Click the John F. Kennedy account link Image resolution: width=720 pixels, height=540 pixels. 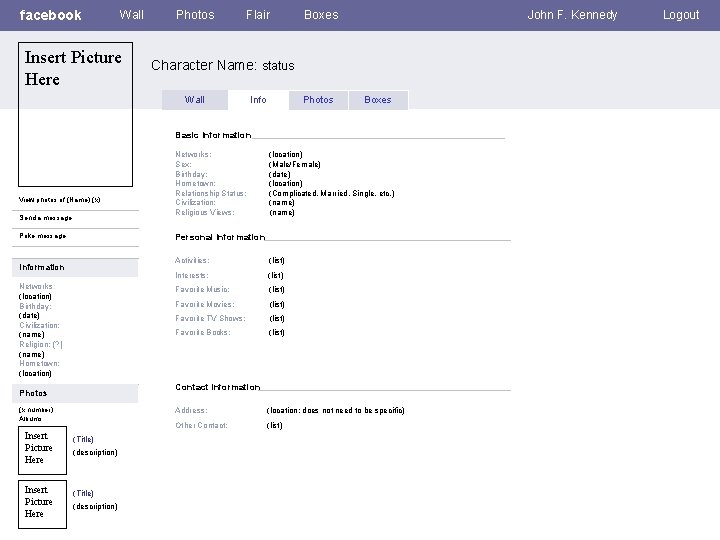tap(572, 15)
